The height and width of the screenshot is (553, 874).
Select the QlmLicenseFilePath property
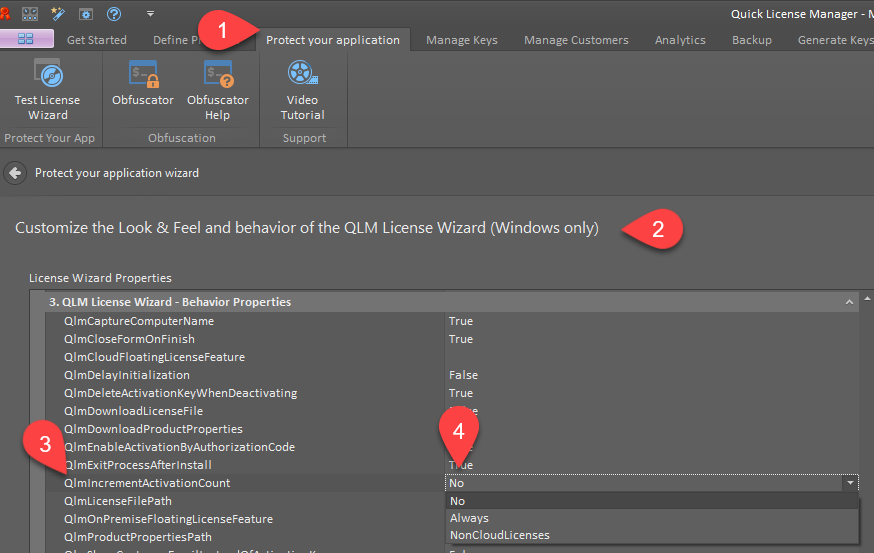pos(118,501)
